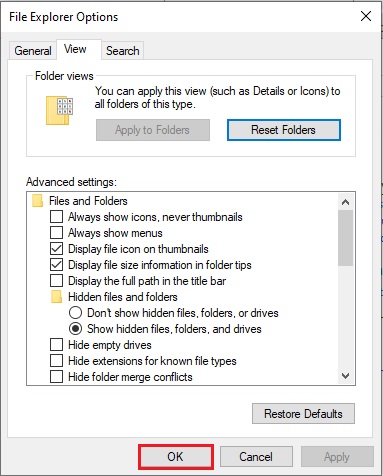383x476 pixels.
Task: Click the Apply to Folders button
Action: pos(153,130)
